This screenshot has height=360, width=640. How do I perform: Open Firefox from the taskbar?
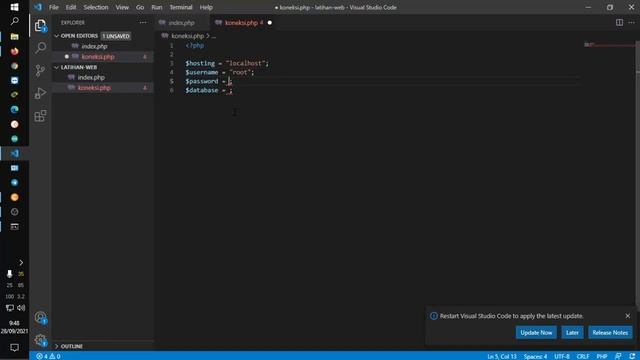14,51
